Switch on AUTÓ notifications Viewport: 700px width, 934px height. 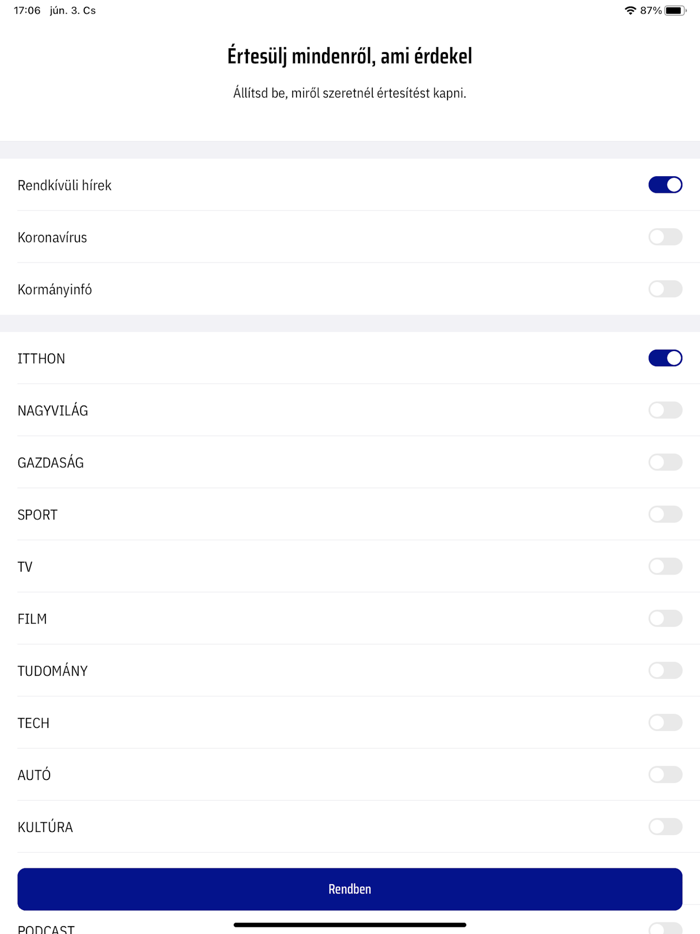click(x=665, y=774)
